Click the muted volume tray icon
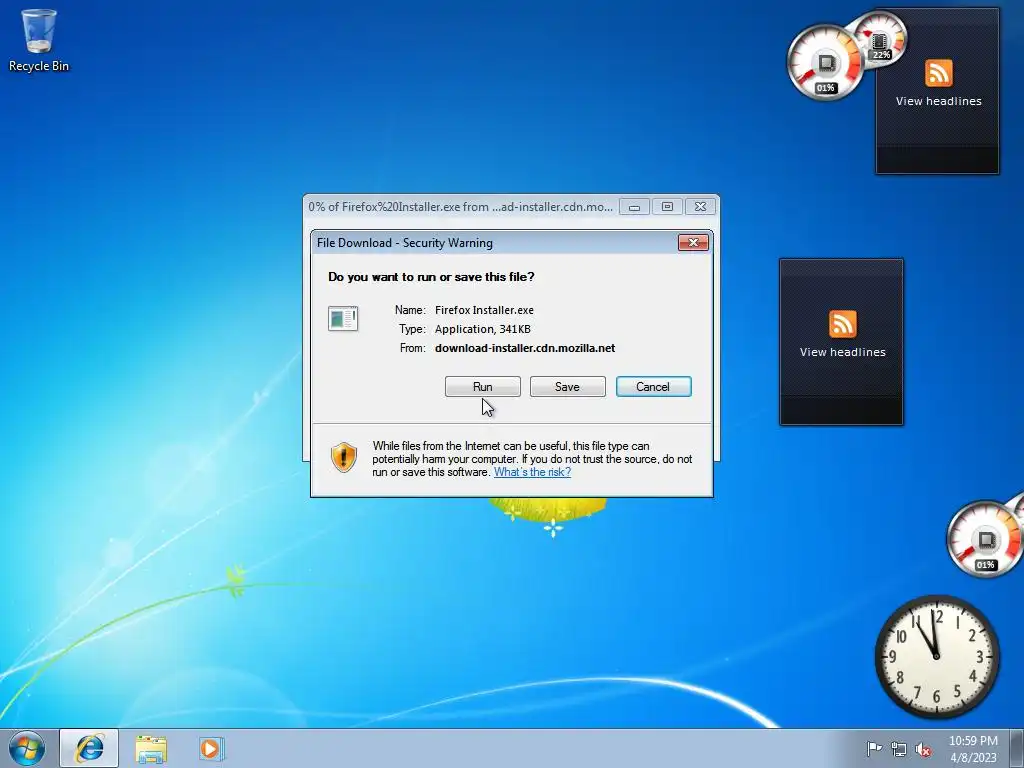The width and height of the screenshot is (1024, 768). [923, 749]
